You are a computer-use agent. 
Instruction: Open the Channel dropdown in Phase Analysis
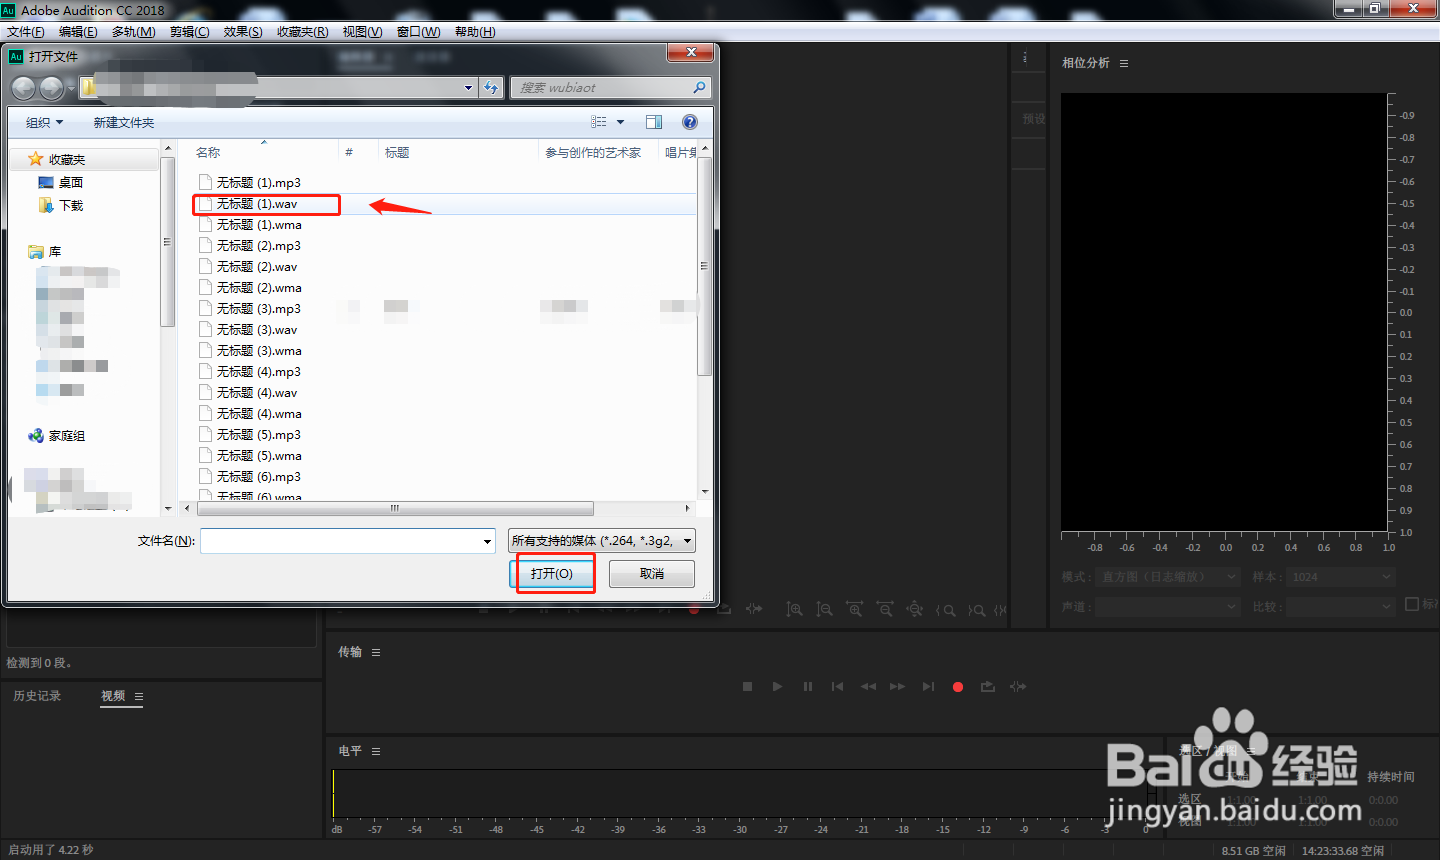1168,607
